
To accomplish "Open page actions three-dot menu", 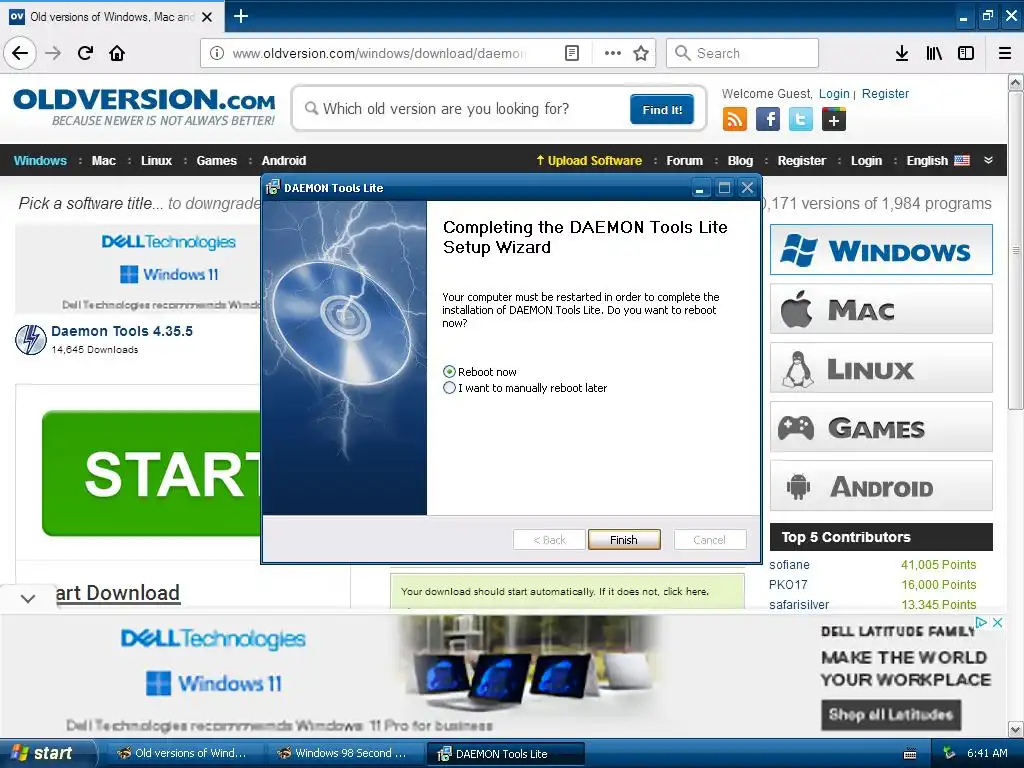I will pos(613,53).
